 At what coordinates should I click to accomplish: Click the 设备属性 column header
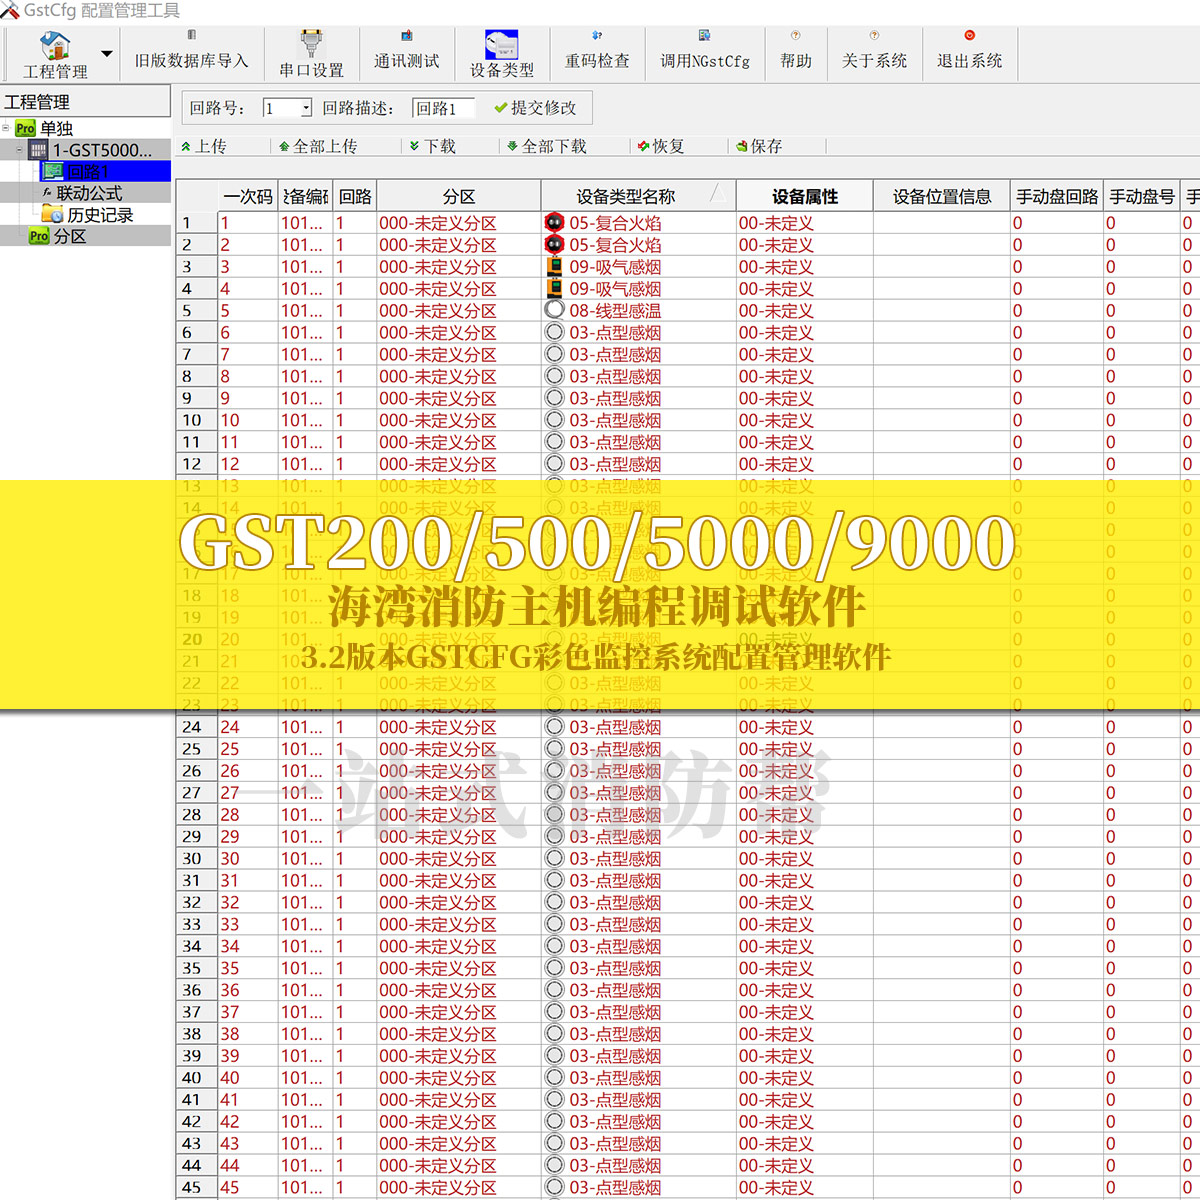805,196
